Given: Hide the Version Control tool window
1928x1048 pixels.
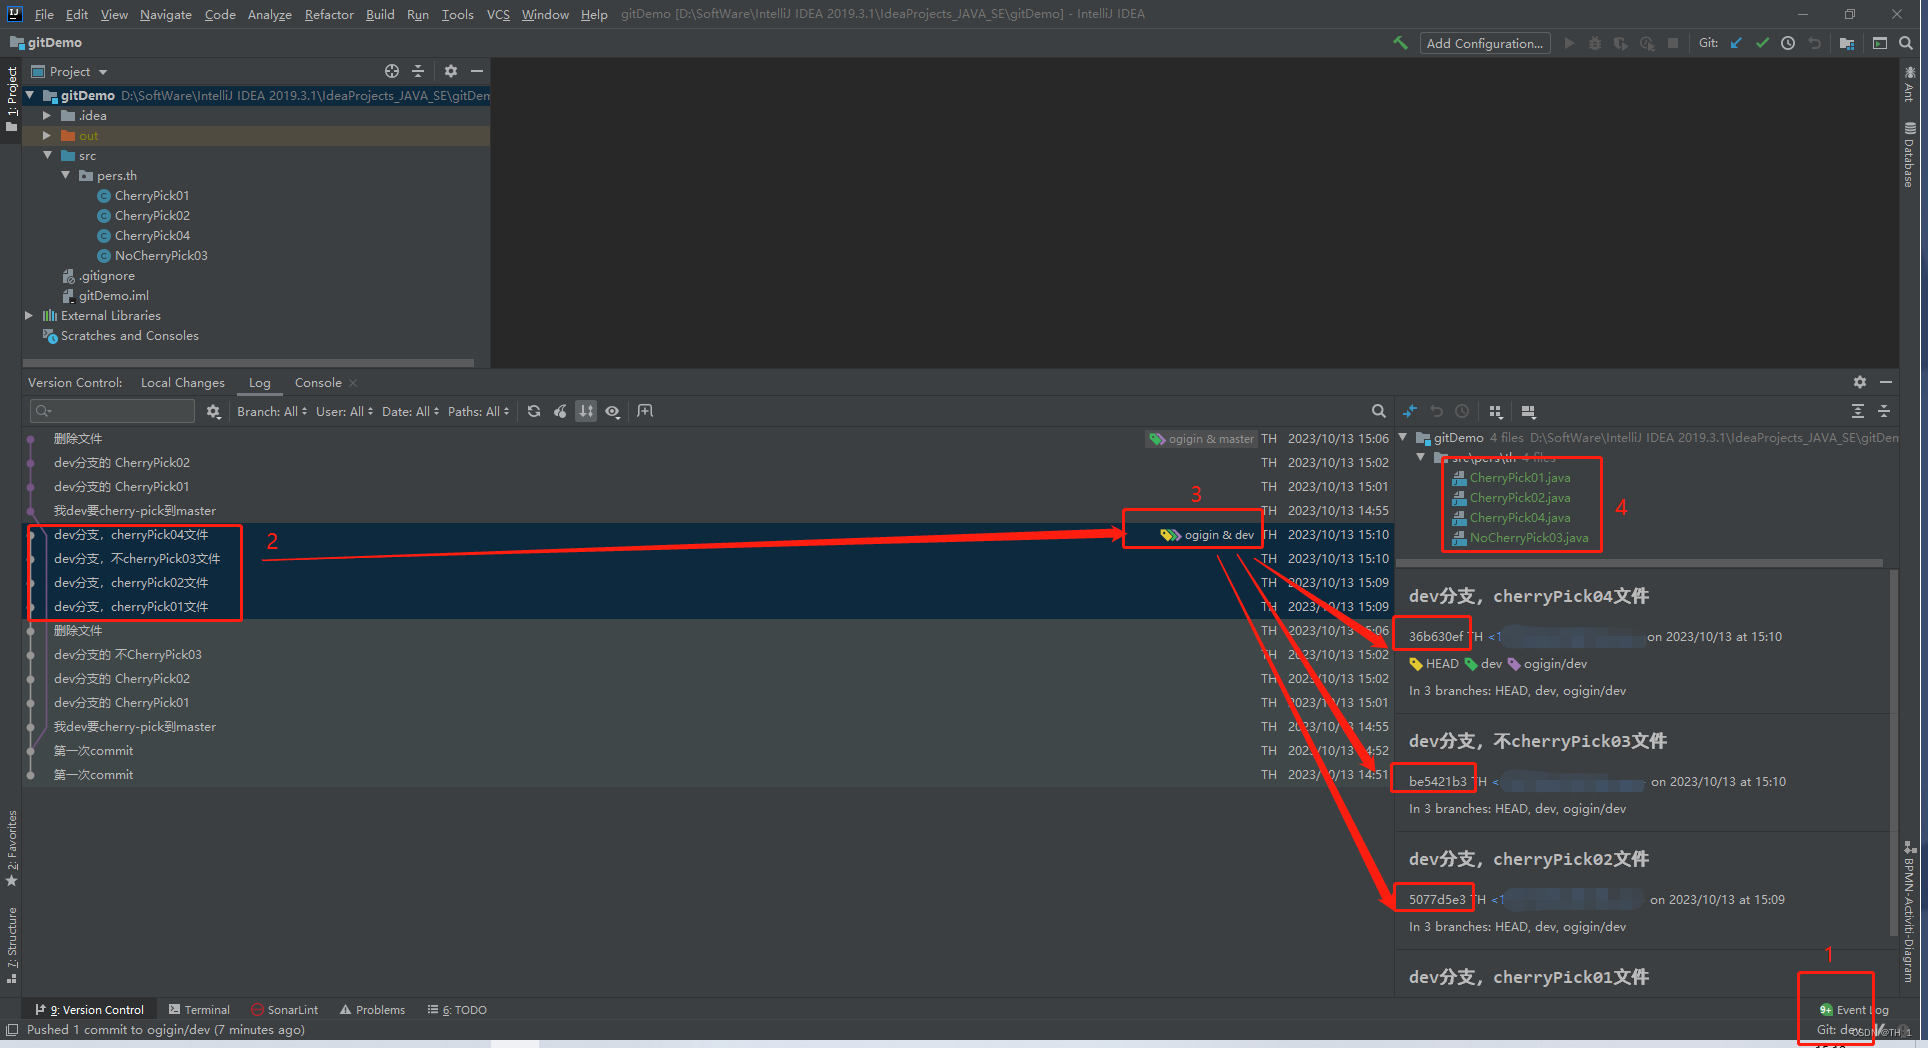Looking at the screenshot, I should pos(1886,382).
